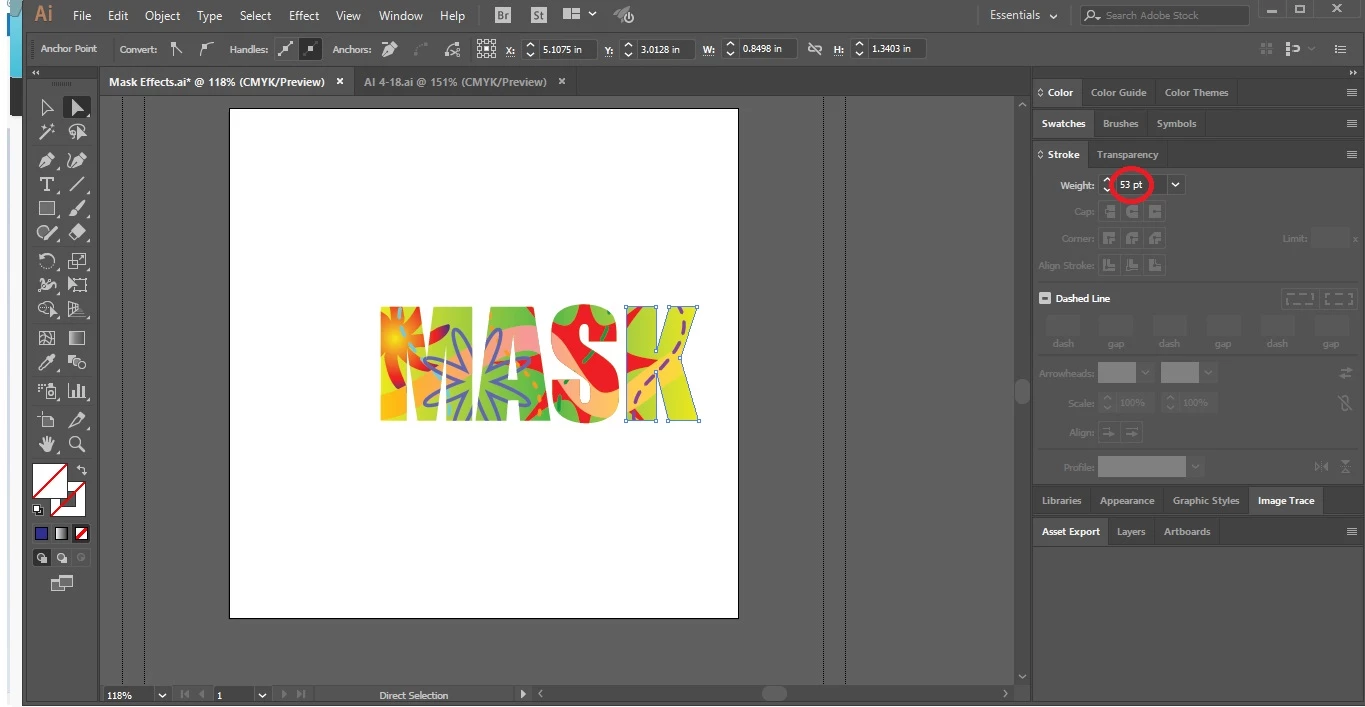Screen dimensions: 1365x707
Task: Select the Type tool
Action: click(47, 184)
